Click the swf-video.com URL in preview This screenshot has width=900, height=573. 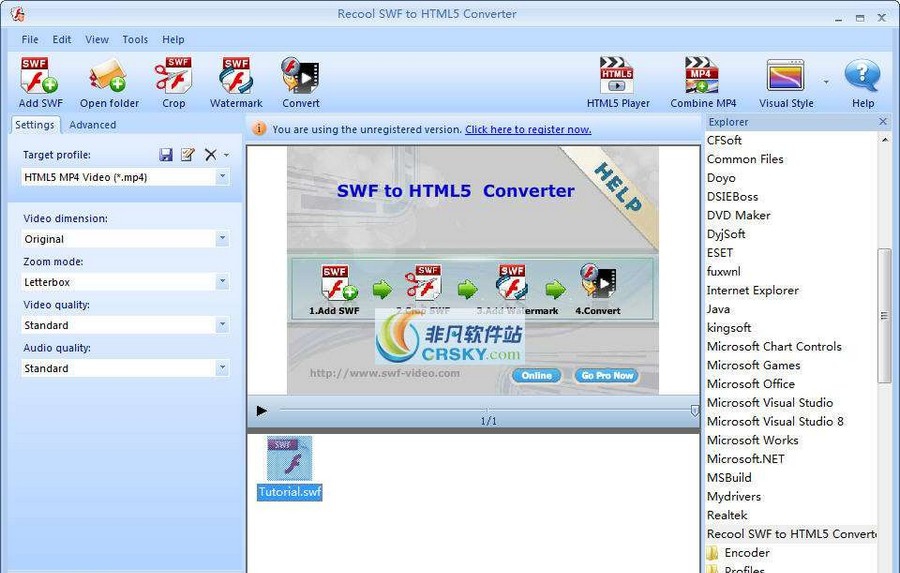[384, 373]
